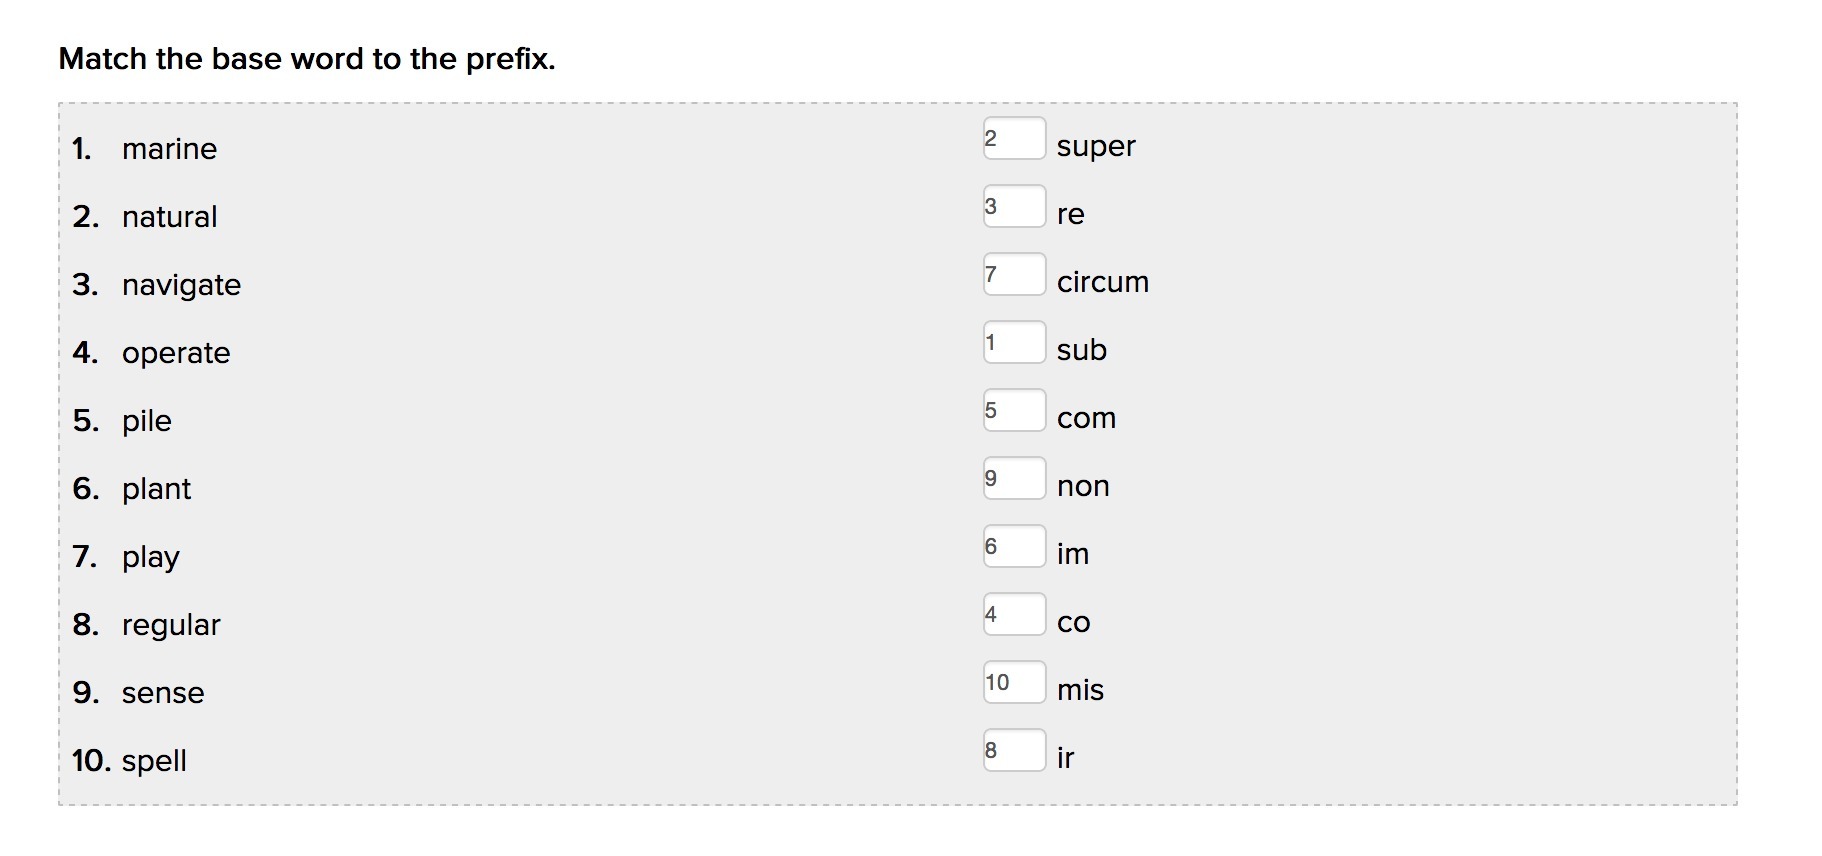Click the answer field for "mis"

click(1014, 683)
